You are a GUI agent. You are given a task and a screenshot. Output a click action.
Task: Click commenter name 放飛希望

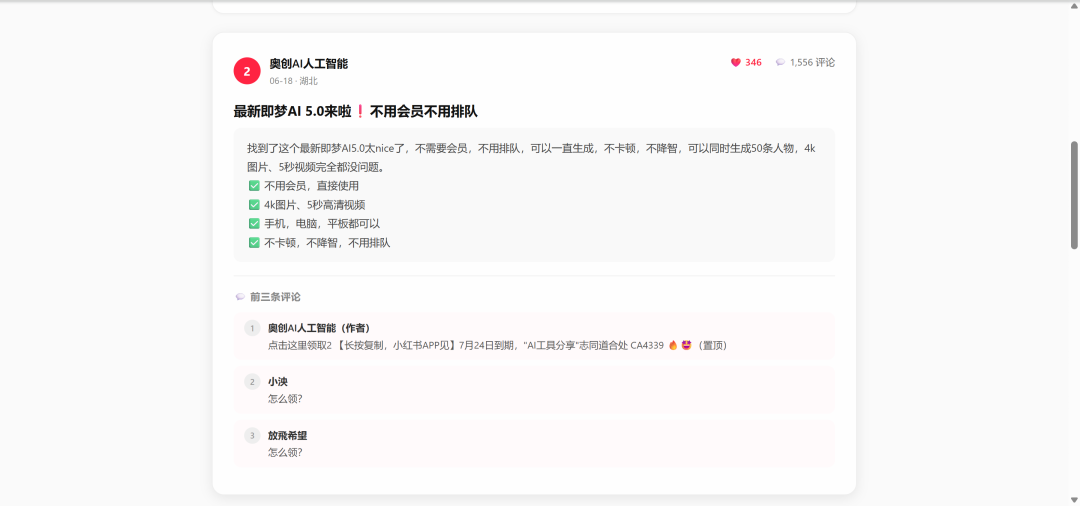point(287,435)
